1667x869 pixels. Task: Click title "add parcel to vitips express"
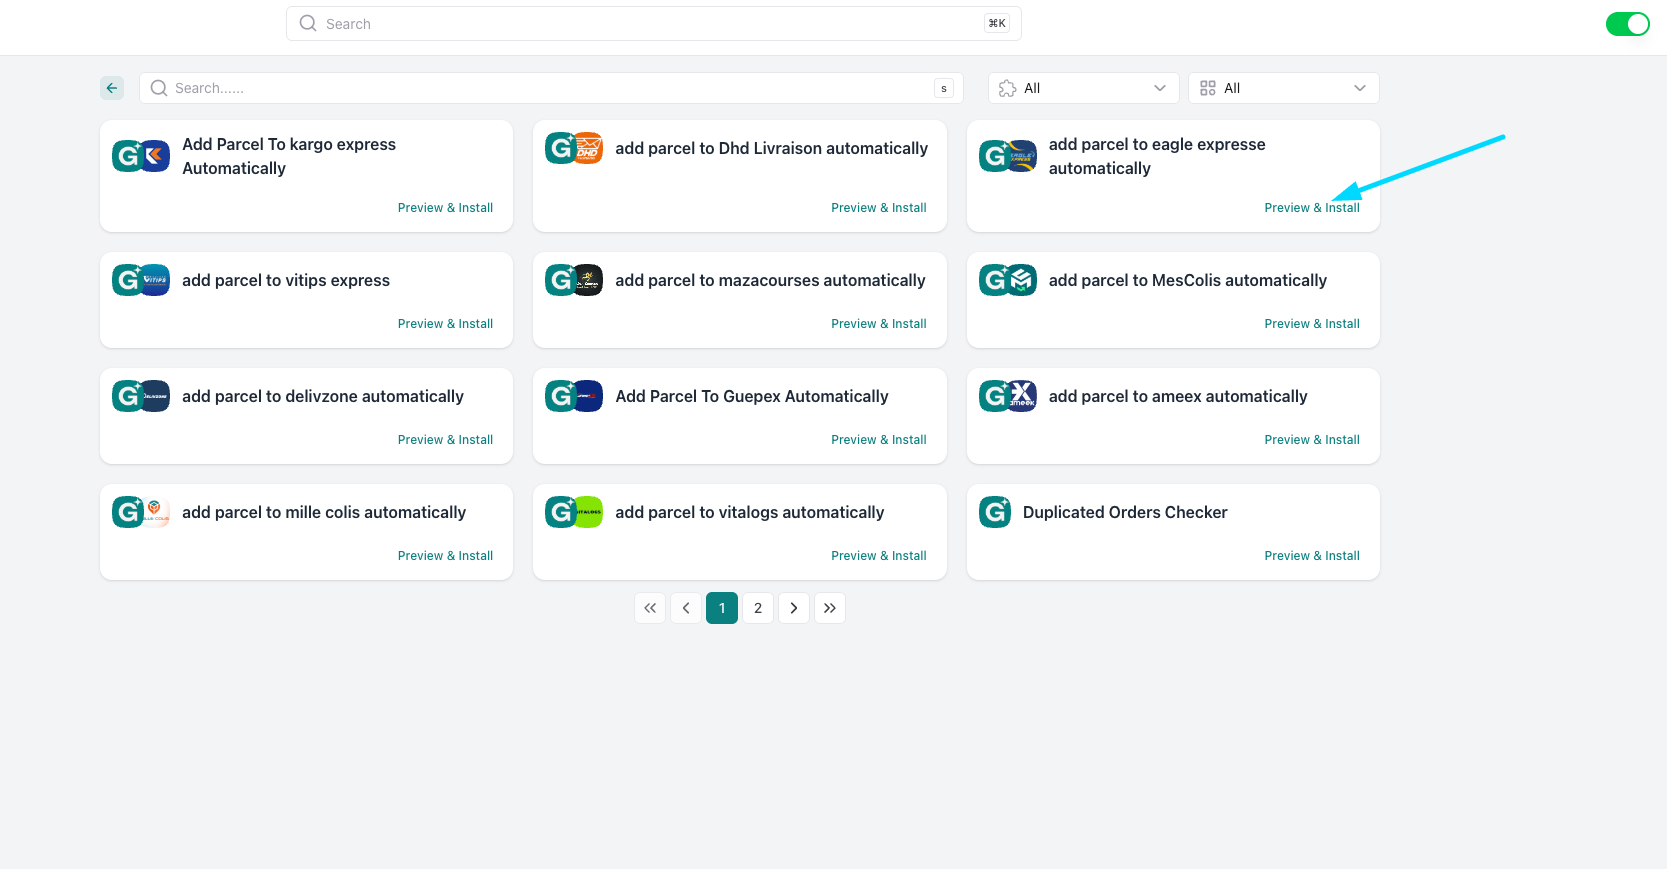(x=286, y=280)
